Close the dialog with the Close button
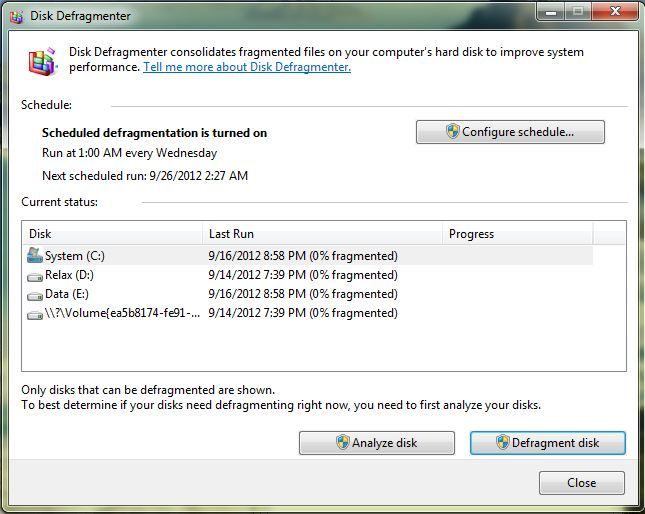 (582, 483)
